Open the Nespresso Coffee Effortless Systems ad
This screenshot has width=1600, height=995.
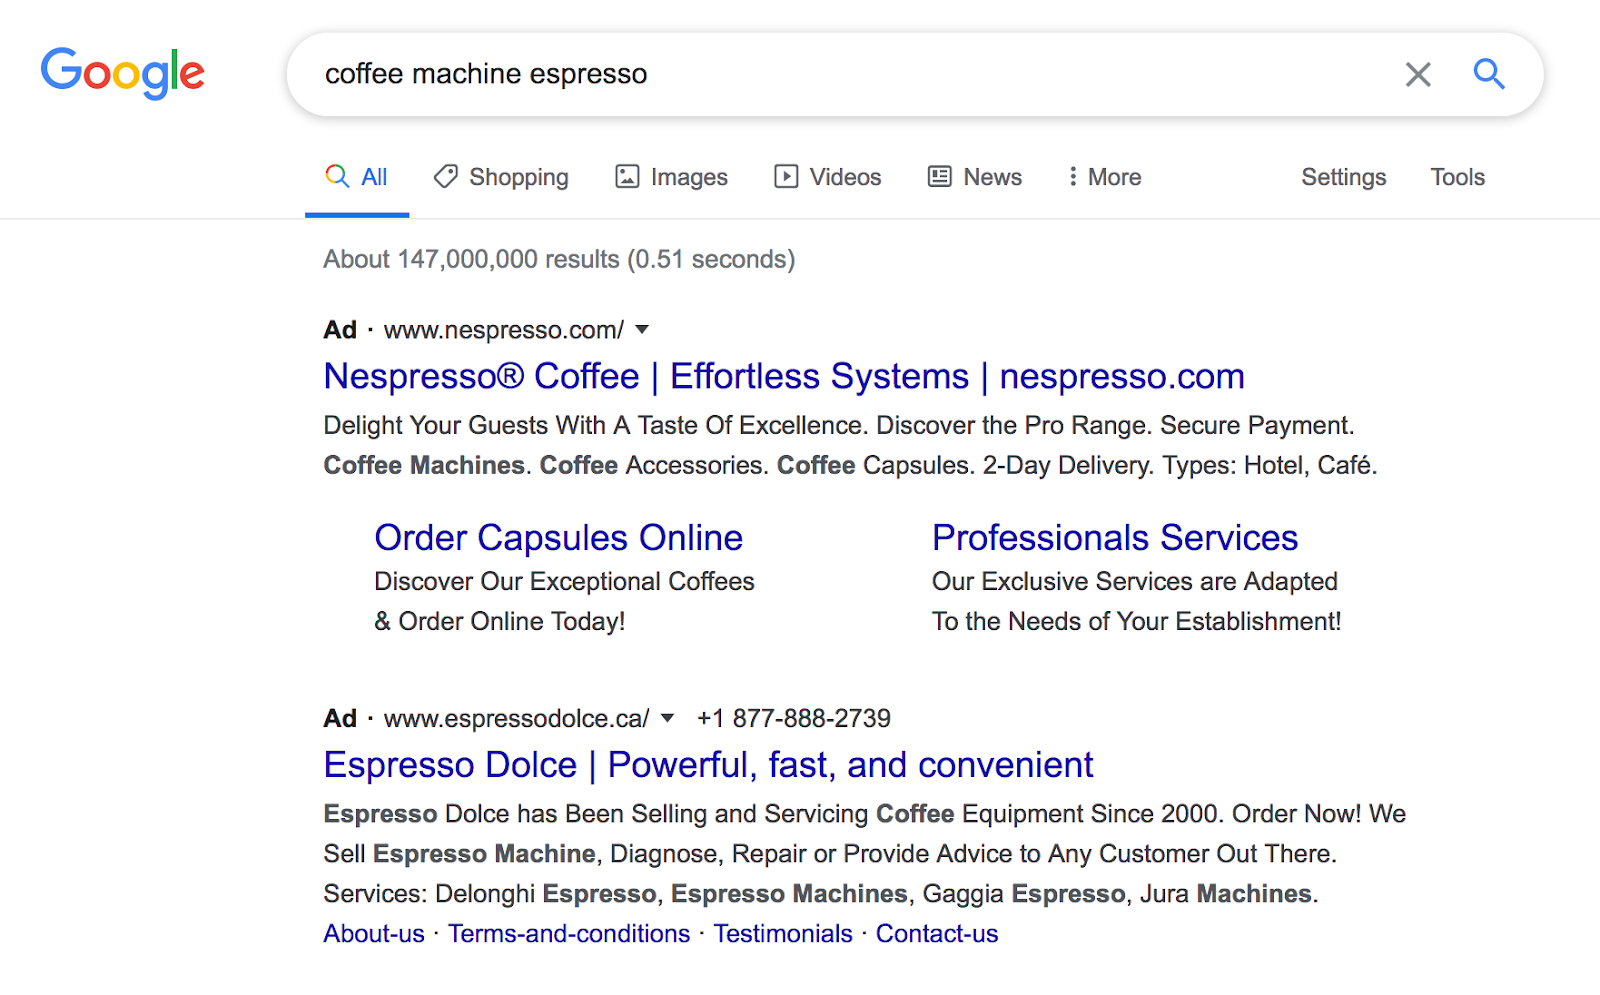pyautogui.click(x=784, y=376)
